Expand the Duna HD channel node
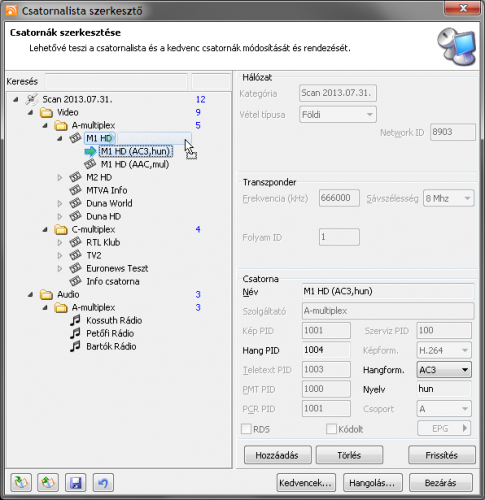The height and width of the screenshot is (500, 485). (60, 216)
